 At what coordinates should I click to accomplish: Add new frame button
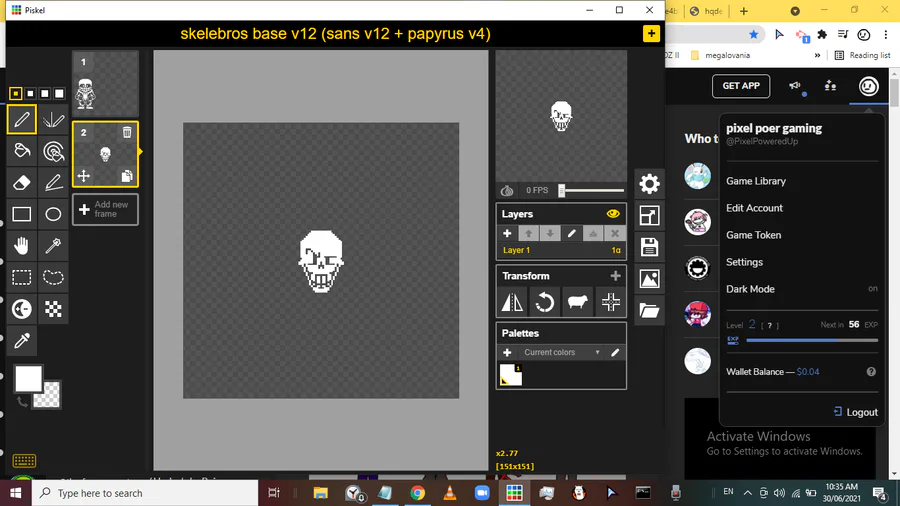pyautogui.click(x=105, y=209)
